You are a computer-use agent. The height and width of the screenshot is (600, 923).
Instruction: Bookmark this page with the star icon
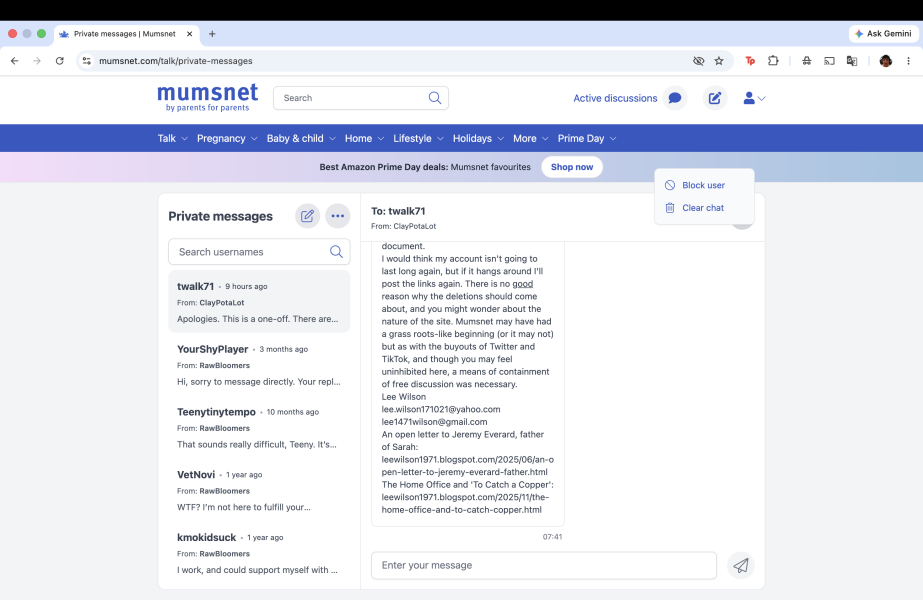[719, 61]
